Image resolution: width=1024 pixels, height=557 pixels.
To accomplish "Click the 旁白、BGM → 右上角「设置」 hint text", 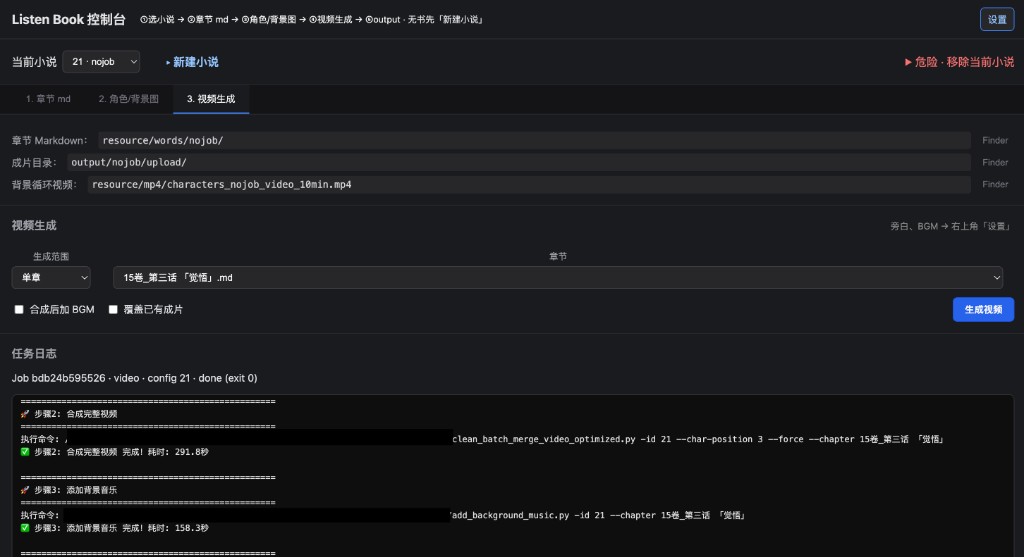I will (x=952, y=227).
